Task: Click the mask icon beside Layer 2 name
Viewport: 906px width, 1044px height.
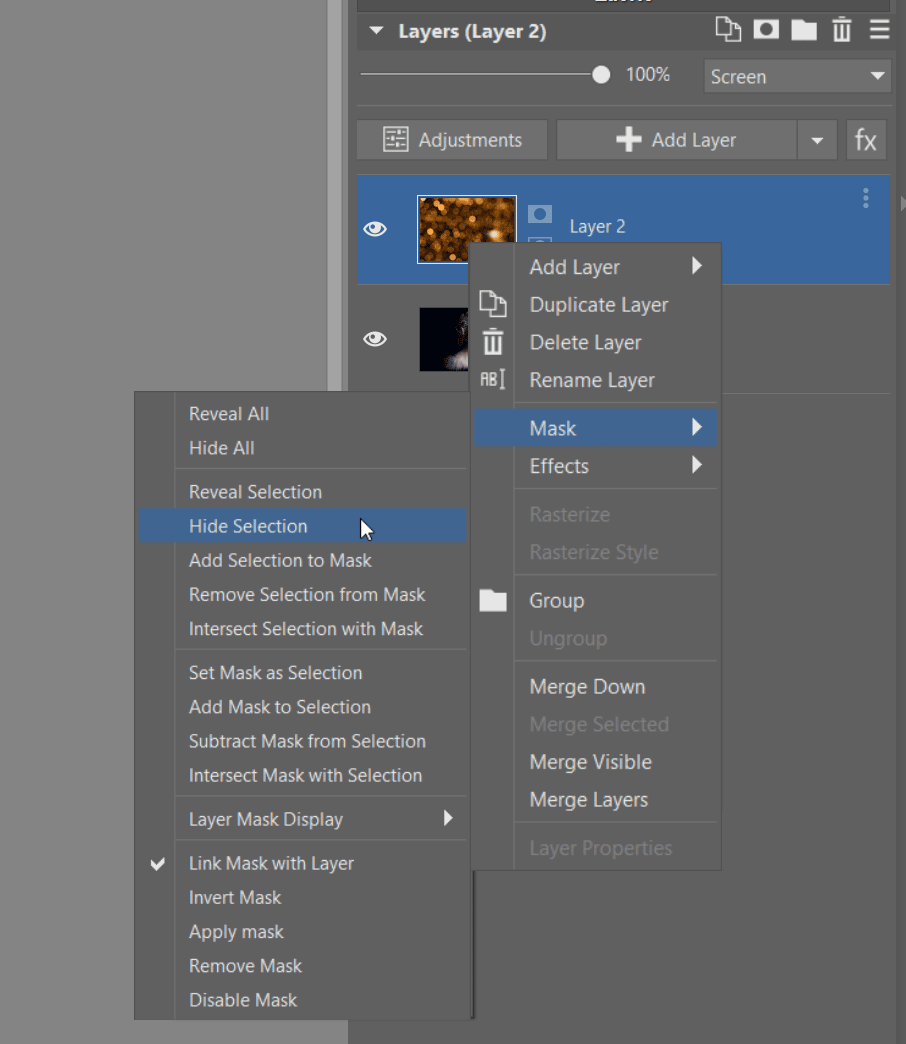Action: tap(540, 214)
